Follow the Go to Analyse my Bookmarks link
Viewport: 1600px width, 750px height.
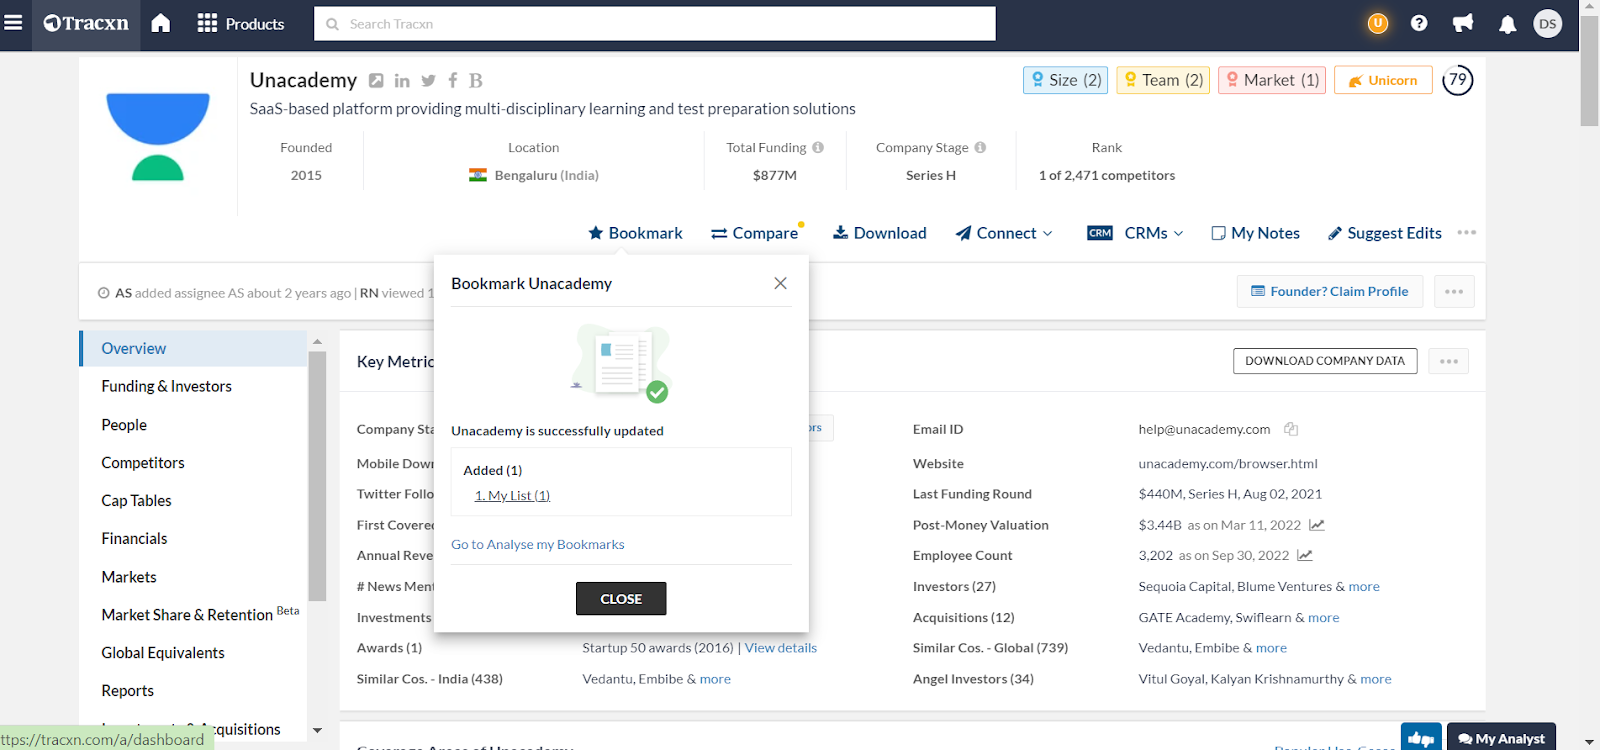pos(537,544)
